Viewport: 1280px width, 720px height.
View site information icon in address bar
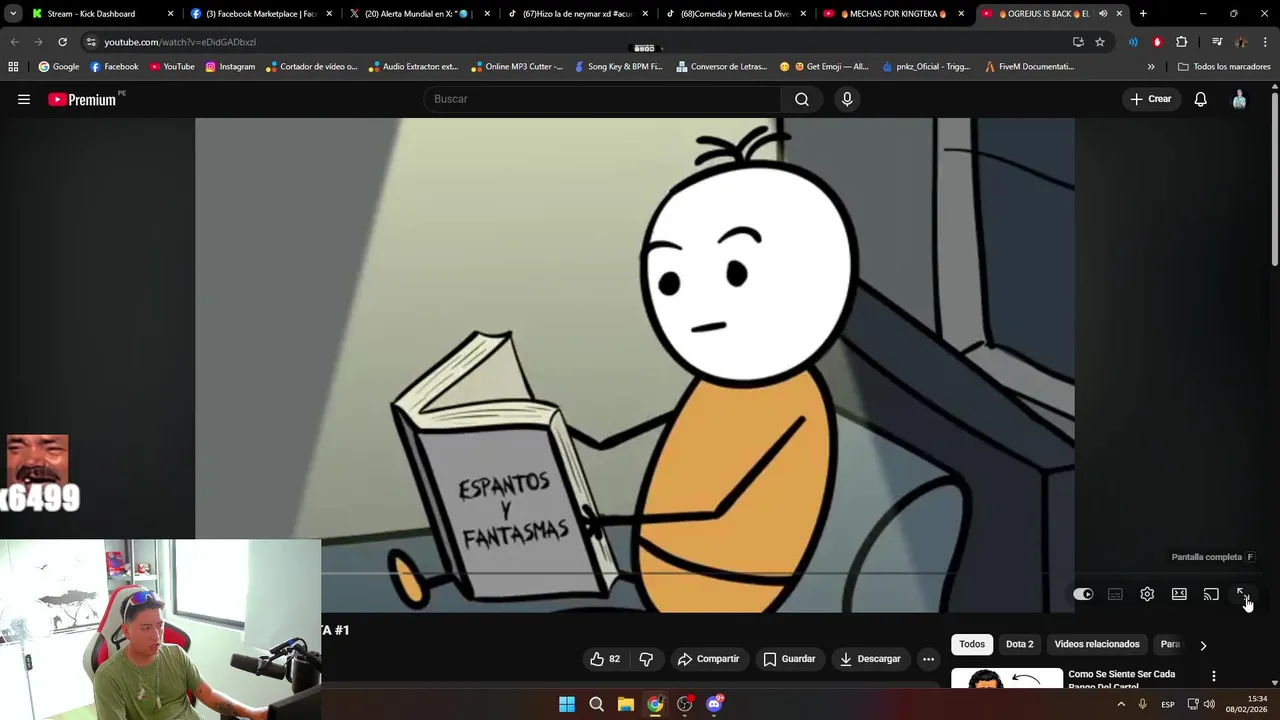click(91, 42)
